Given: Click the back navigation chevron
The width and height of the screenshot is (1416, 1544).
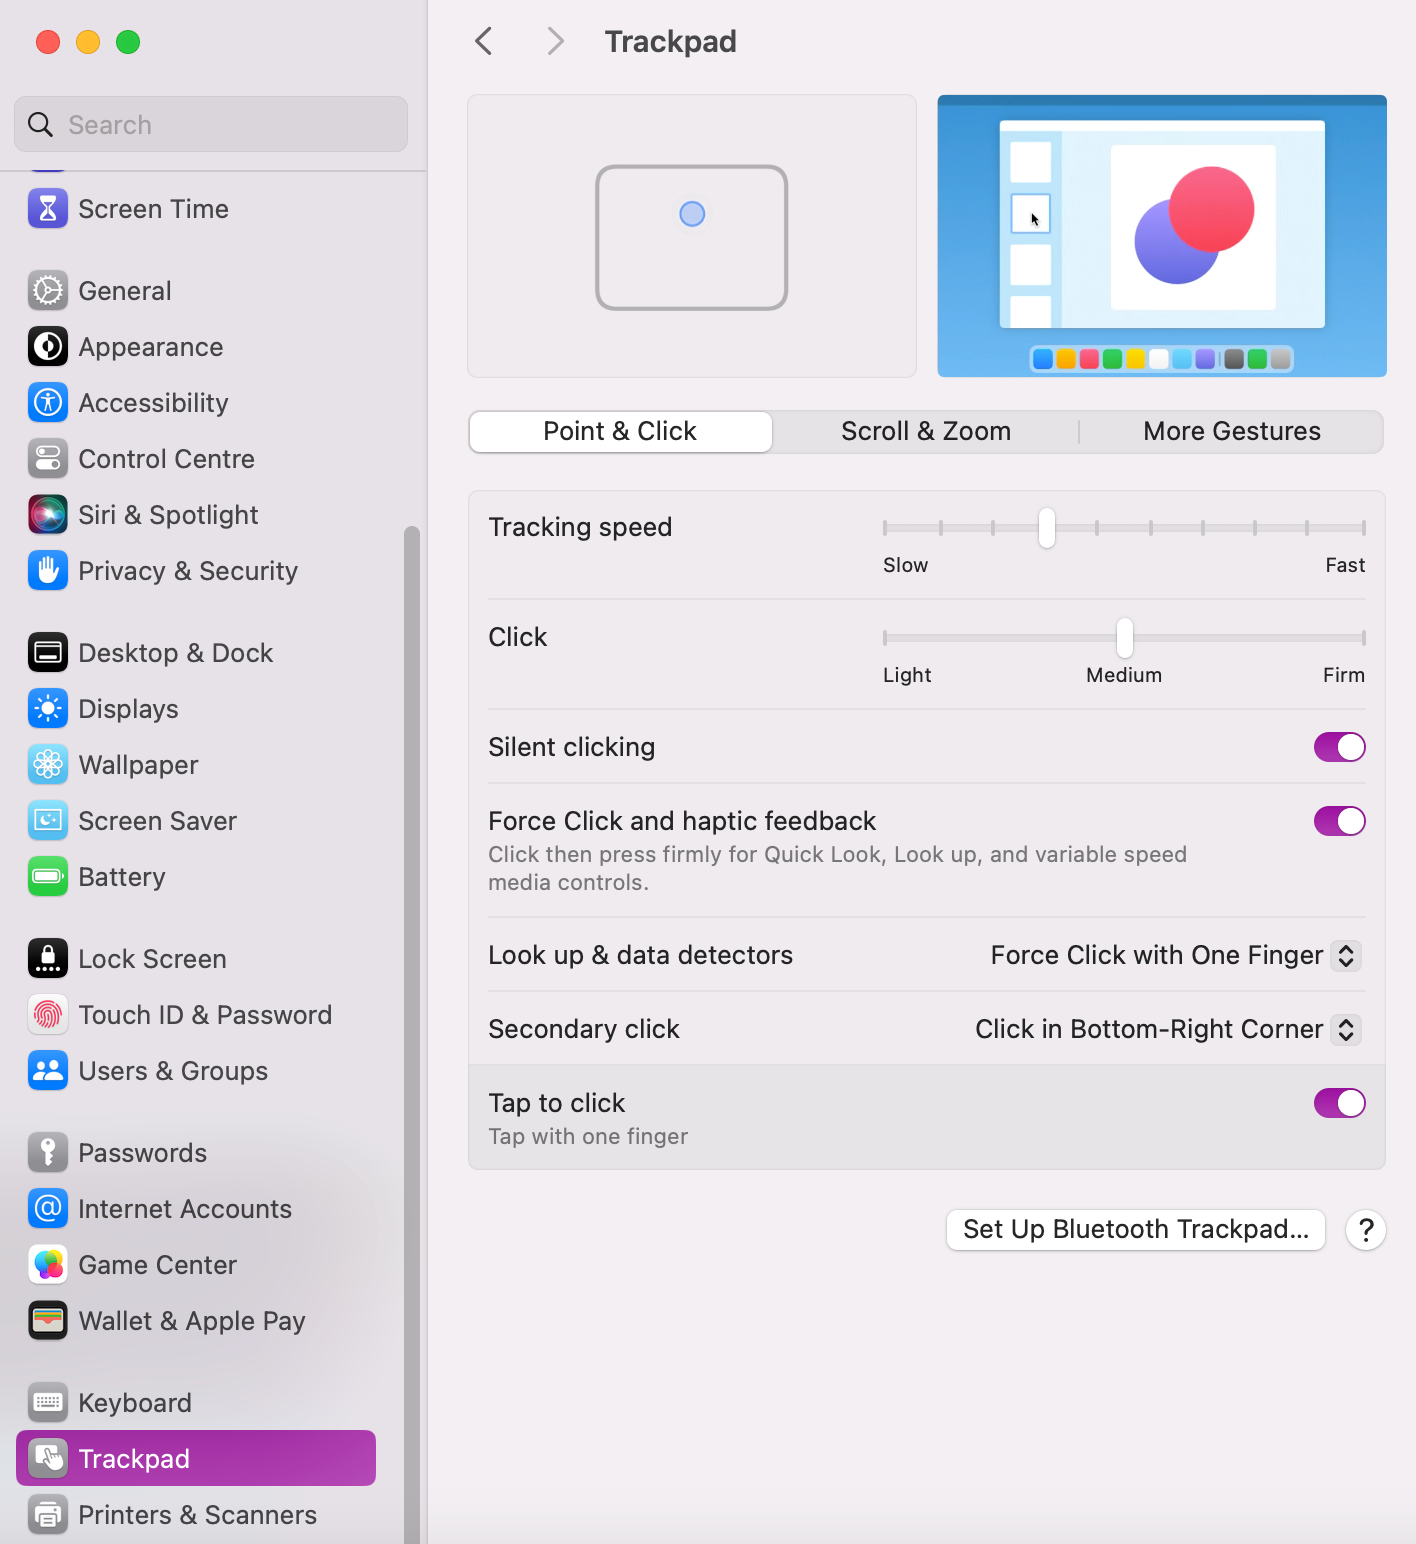Looking at the screenshot, I should click(x=484, y=41).
